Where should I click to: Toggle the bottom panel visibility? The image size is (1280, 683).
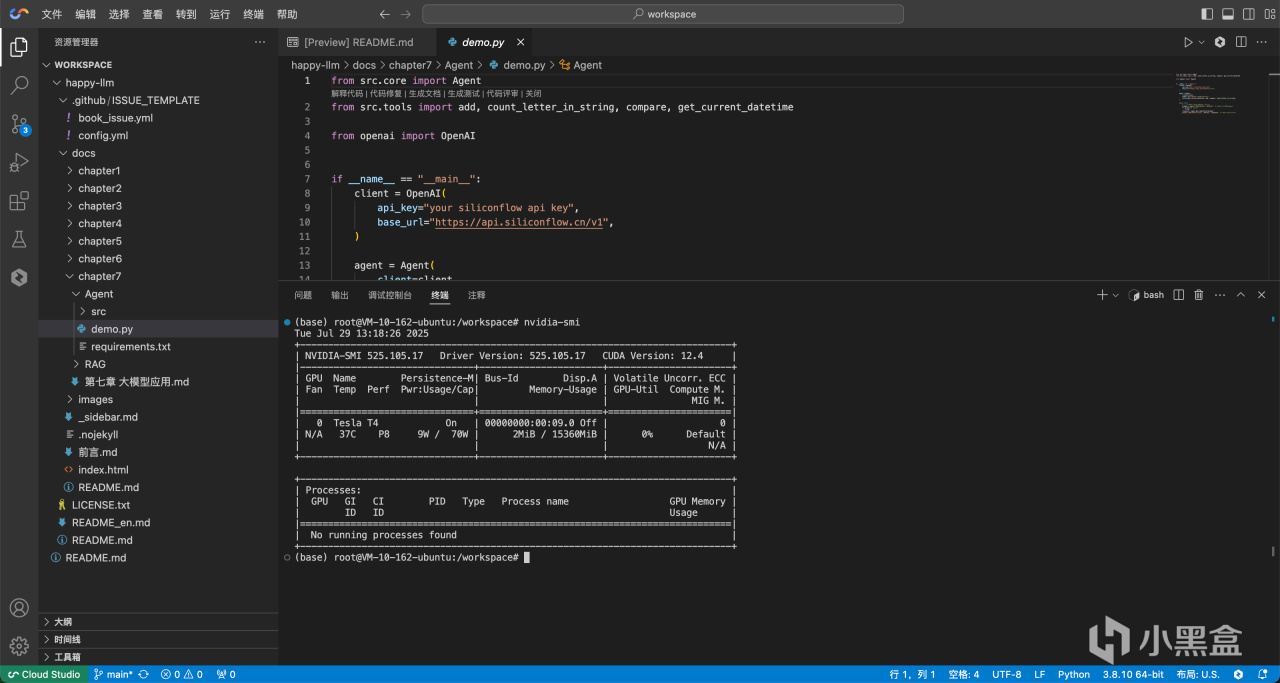tap(1228, 14)
